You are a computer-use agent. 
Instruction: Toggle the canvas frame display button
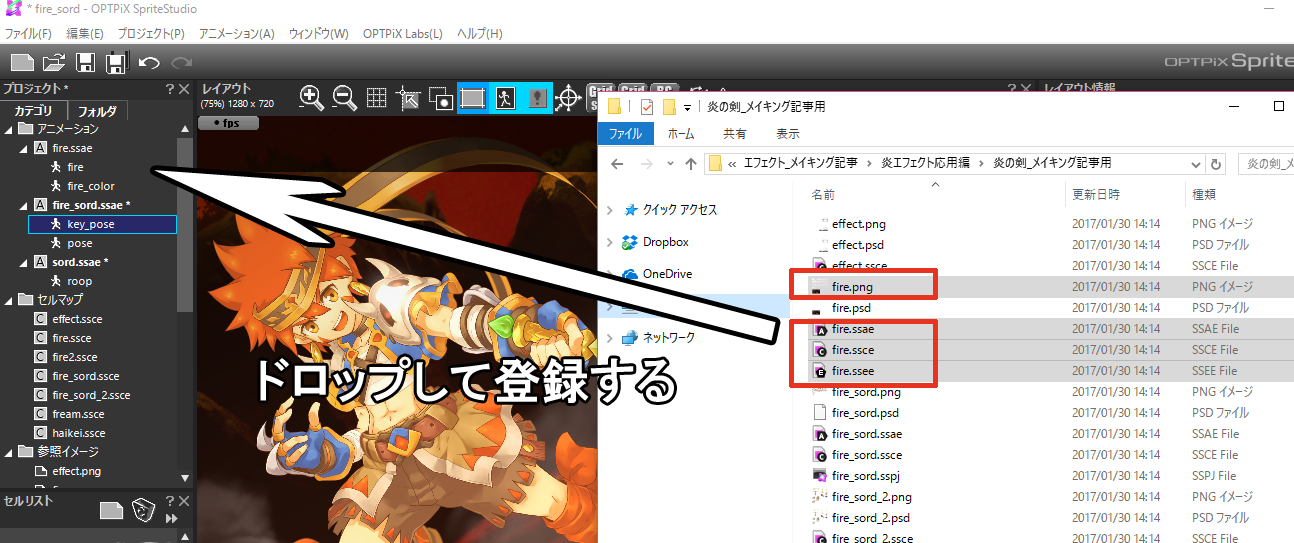click(473, 98)
